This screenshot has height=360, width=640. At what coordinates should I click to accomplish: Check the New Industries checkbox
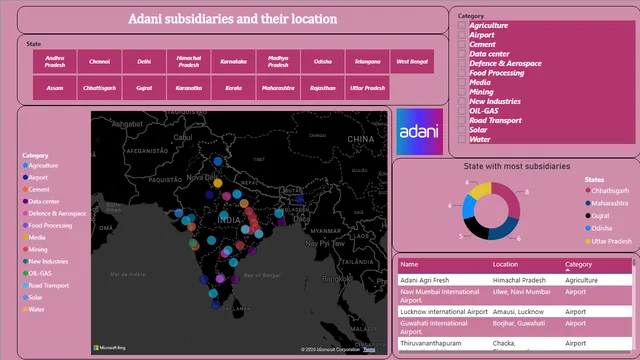point(462,101)
